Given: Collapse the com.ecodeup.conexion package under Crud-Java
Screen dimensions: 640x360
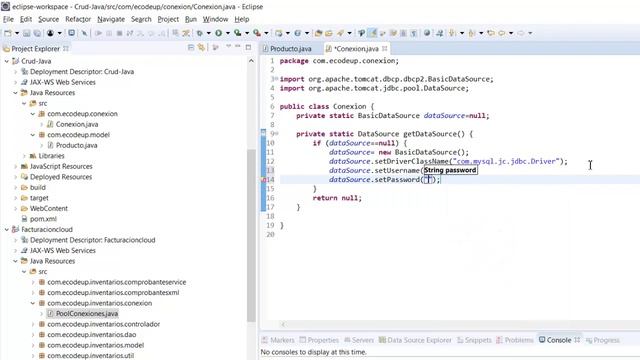Looking at the screenshot, I should tap(33, 114).
